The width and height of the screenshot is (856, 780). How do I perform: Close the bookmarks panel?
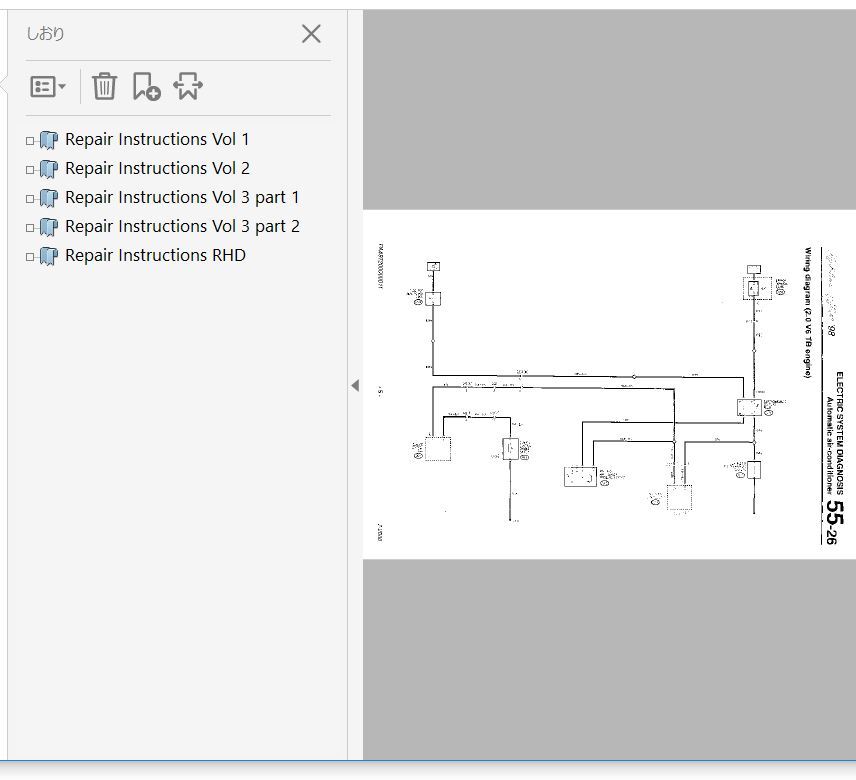(x=311, y=34)
